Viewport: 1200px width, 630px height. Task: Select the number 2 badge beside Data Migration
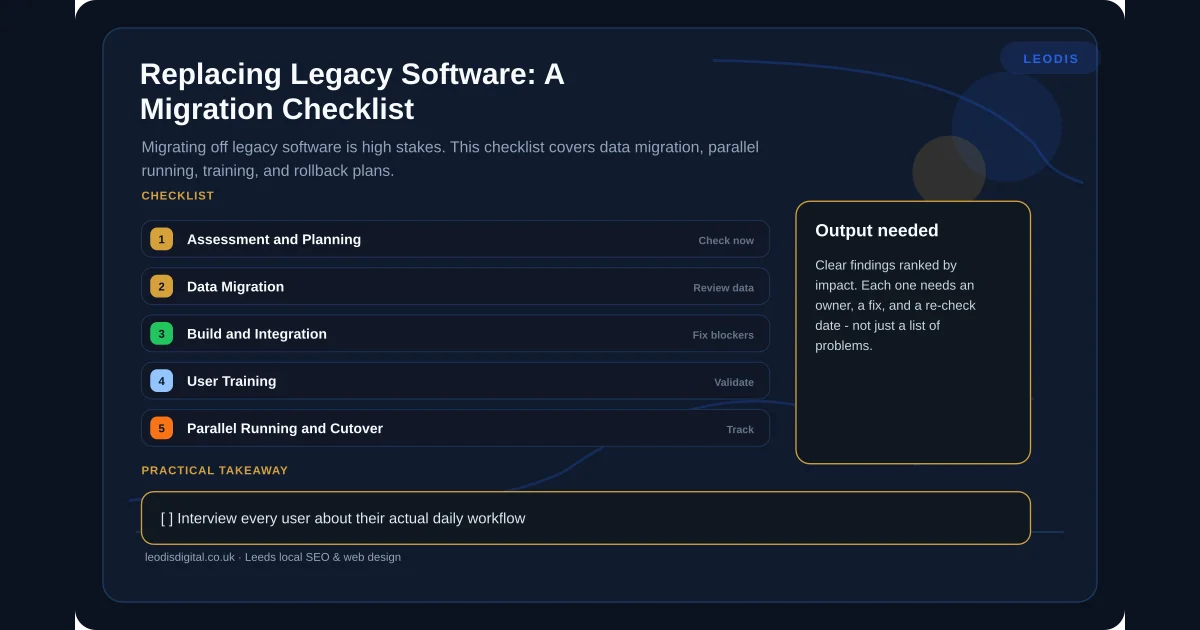tap(161, 286)
